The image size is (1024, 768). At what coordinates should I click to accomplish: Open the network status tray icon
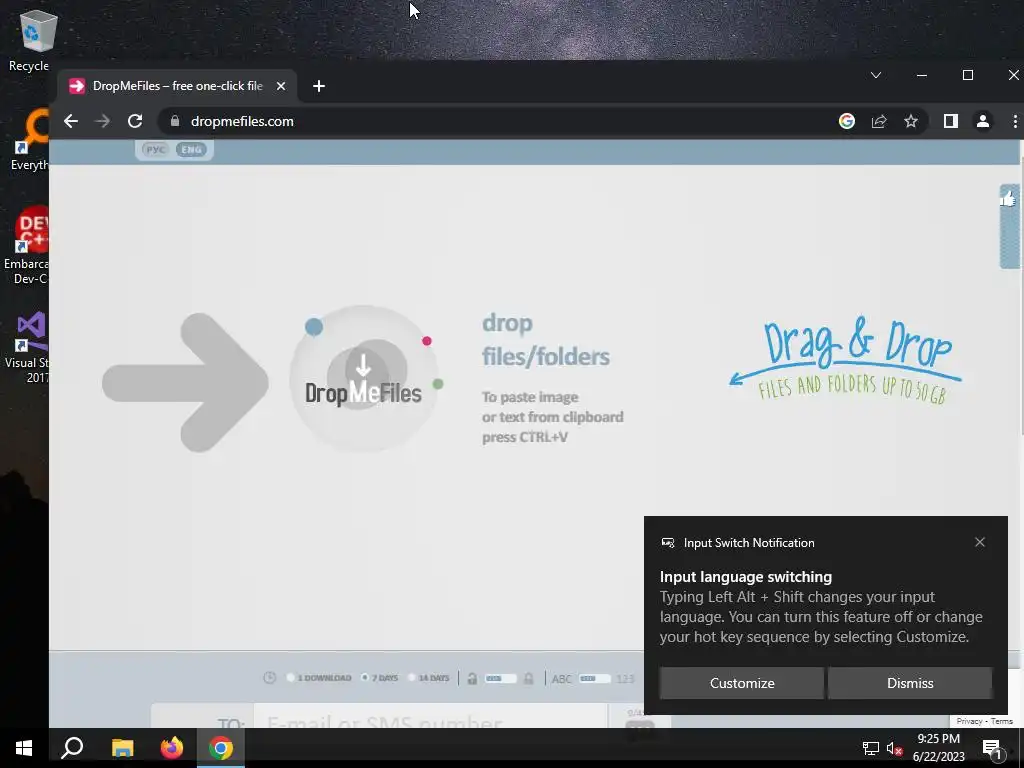click(871, 748)
